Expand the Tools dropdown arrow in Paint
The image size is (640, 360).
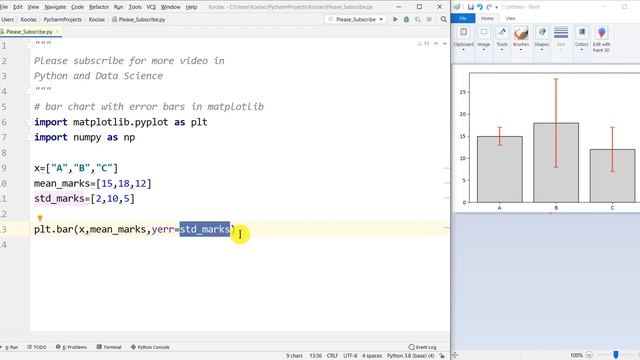pyautogui.click(x=502, y=50)
